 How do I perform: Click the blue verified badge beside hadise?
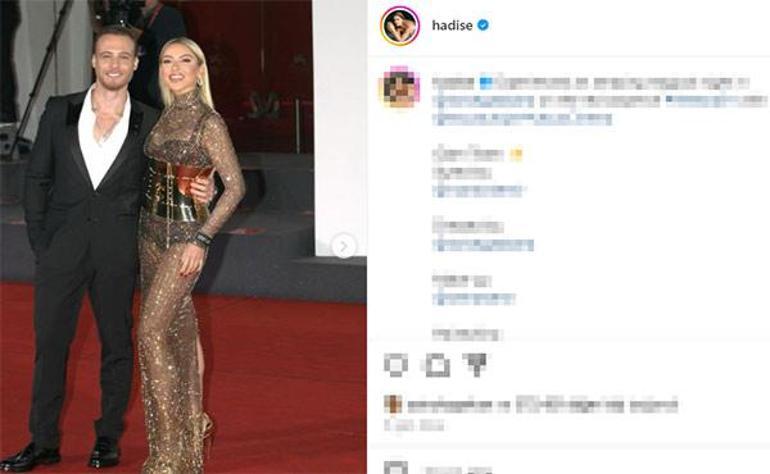(x=483, y=25)
